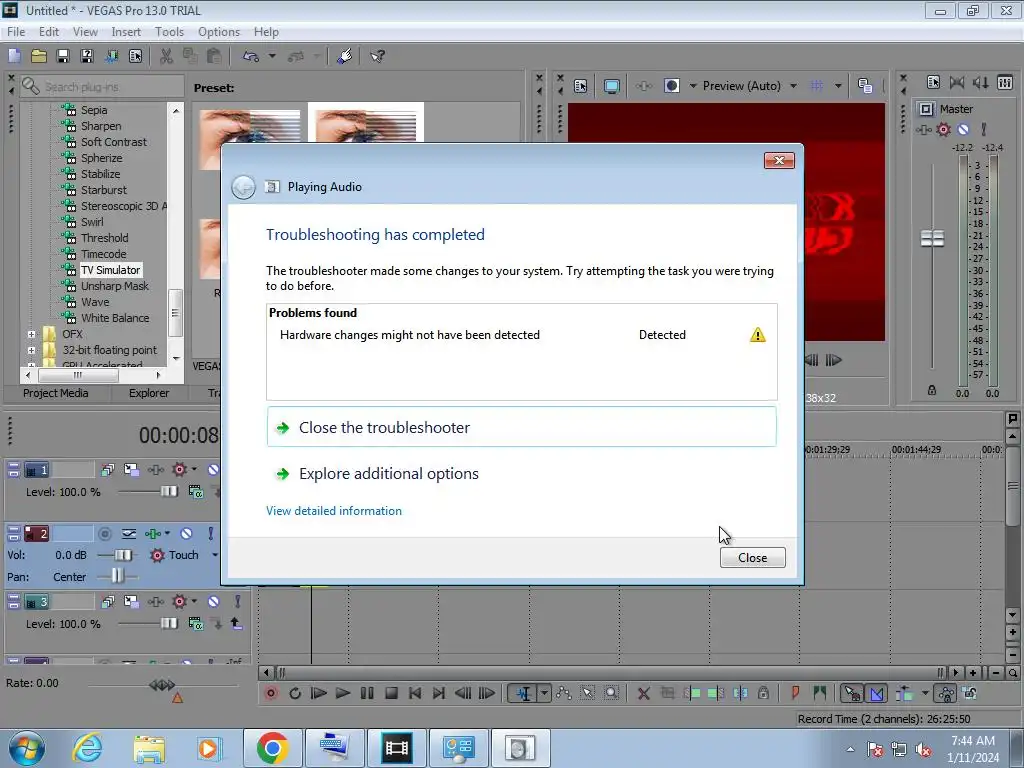Select the Zoom Edit tool magnifier
Viewport: 1024px width, 768px height.
coord(611,693)
